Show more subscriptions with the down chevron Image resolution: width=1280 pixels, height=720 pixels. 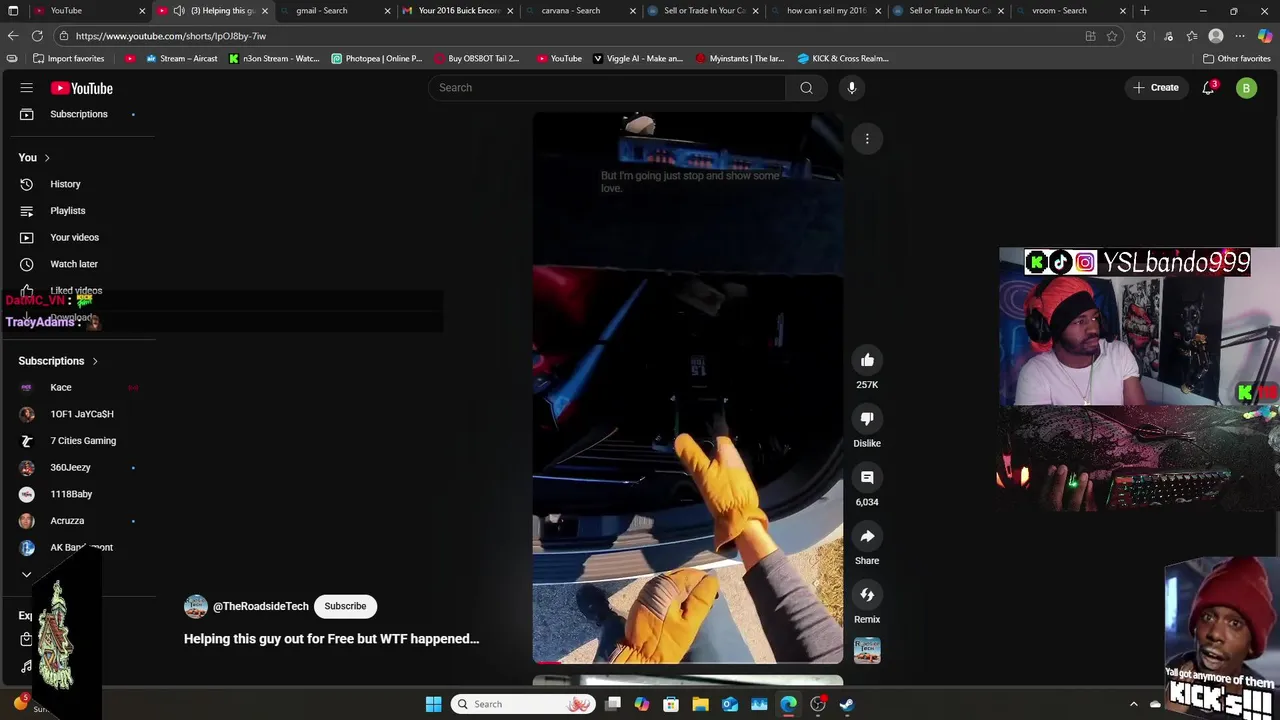pyautogui.click(x=27, y=575)
